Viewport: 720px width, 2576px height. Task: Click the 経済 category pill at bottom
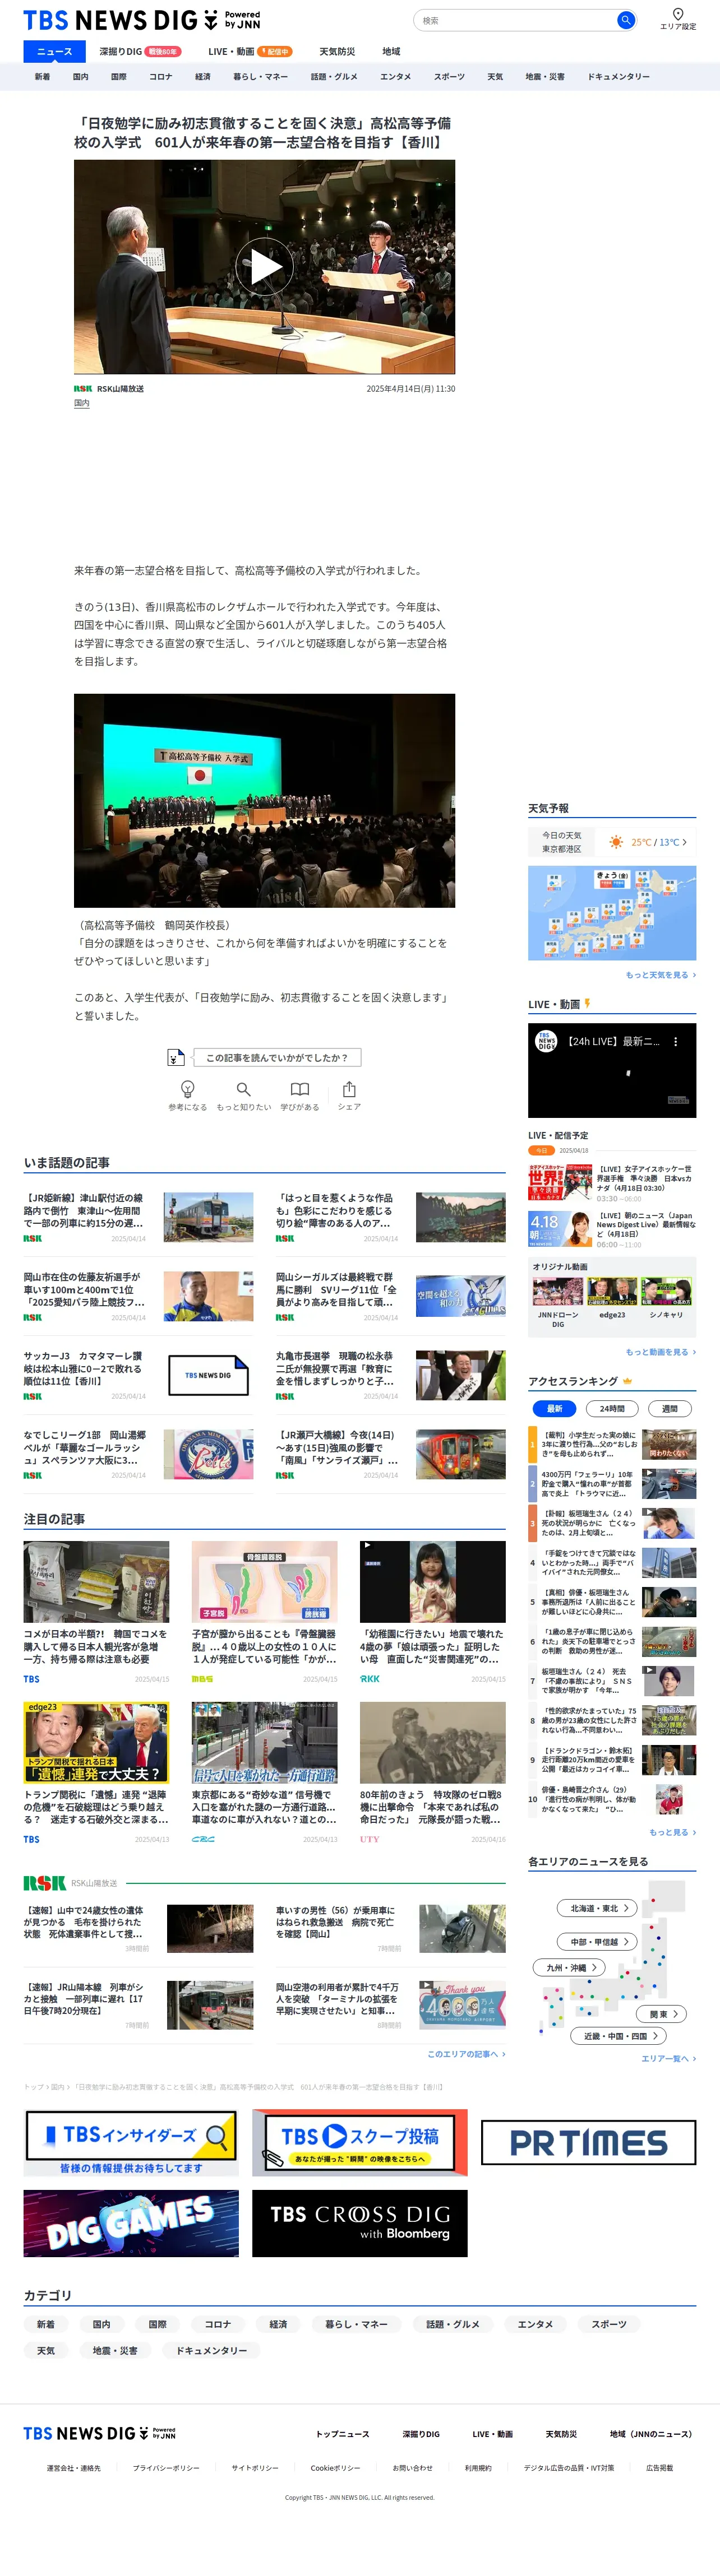click(x=278, y=2324)
